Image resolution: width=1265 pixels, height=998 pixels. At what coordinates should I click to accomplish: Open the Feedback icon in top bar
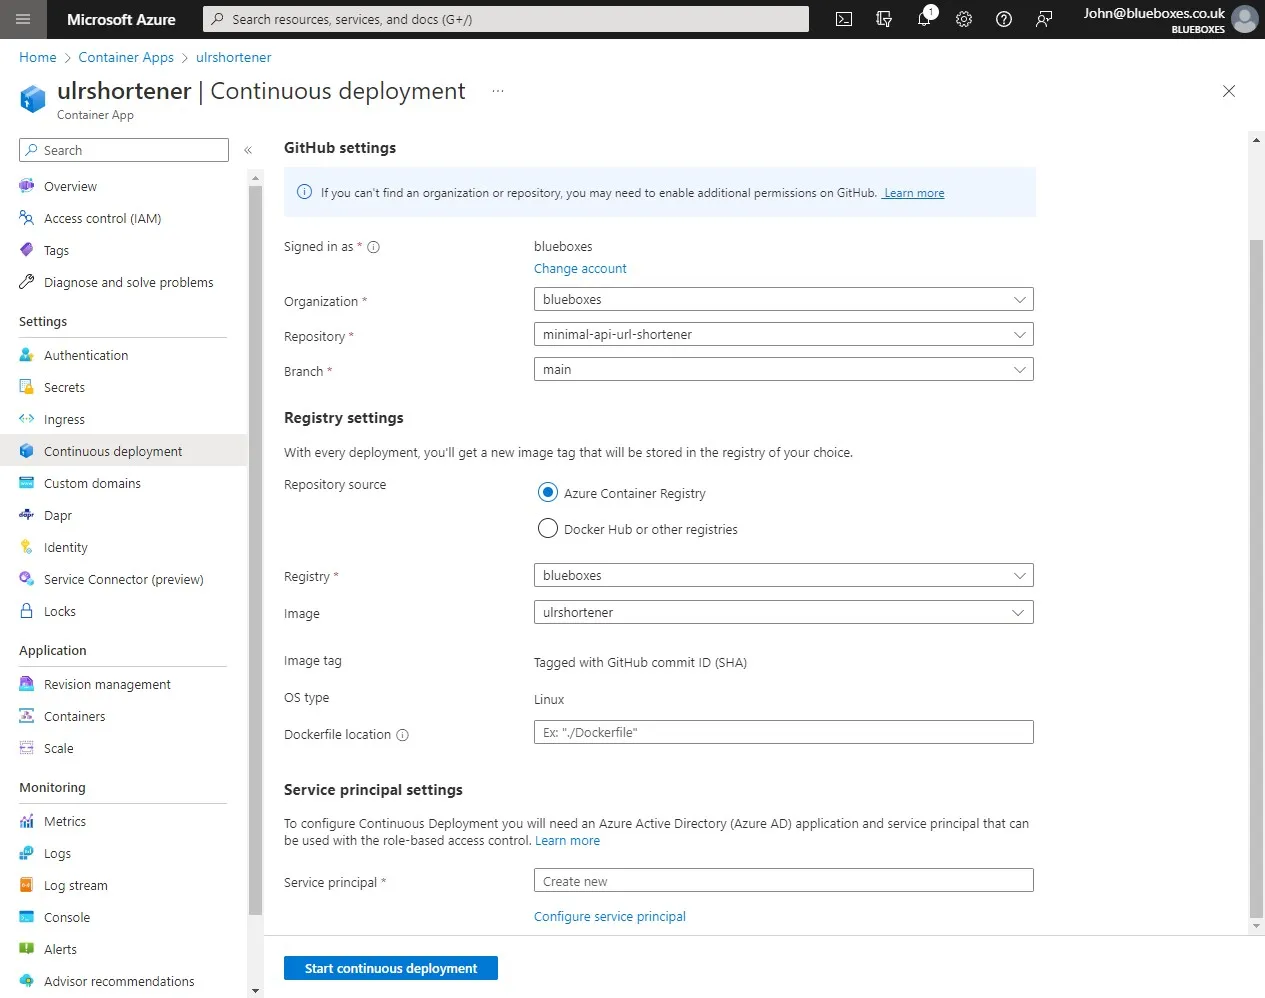tap(1044, 19)
